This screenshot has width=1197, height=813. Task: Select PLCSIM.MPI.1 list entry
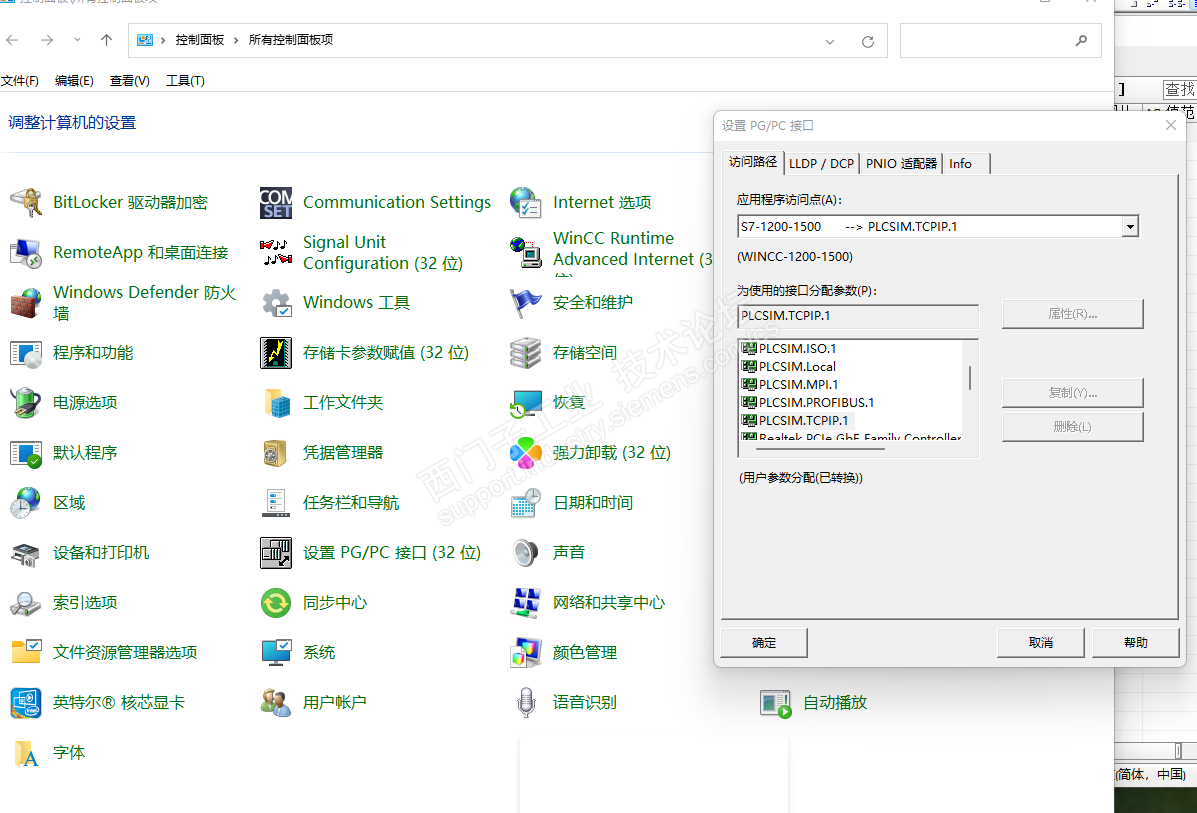790,384
